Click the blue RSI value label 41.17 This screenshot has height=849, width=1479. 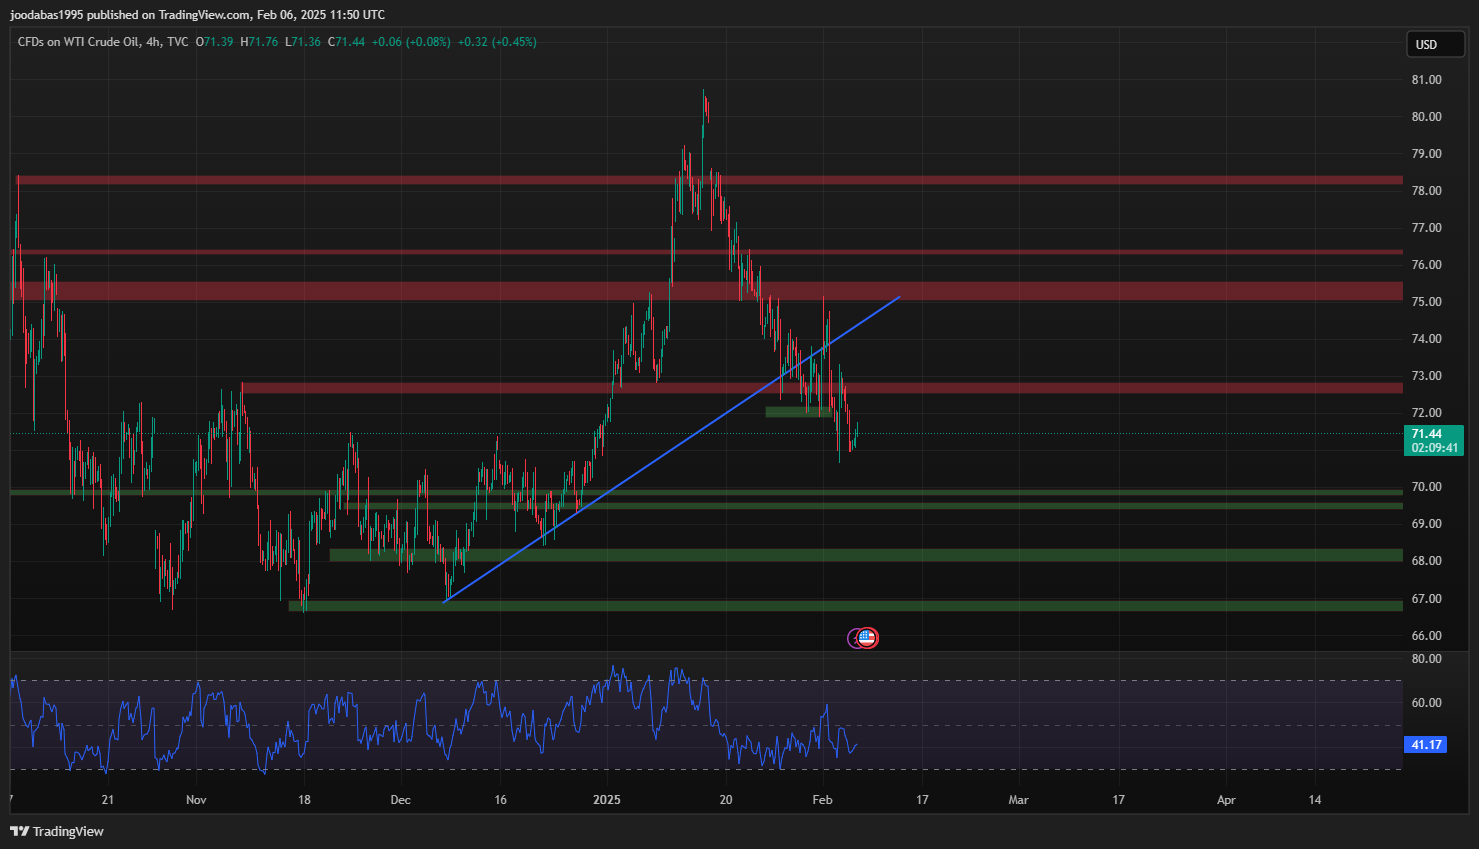(1426, 745)
